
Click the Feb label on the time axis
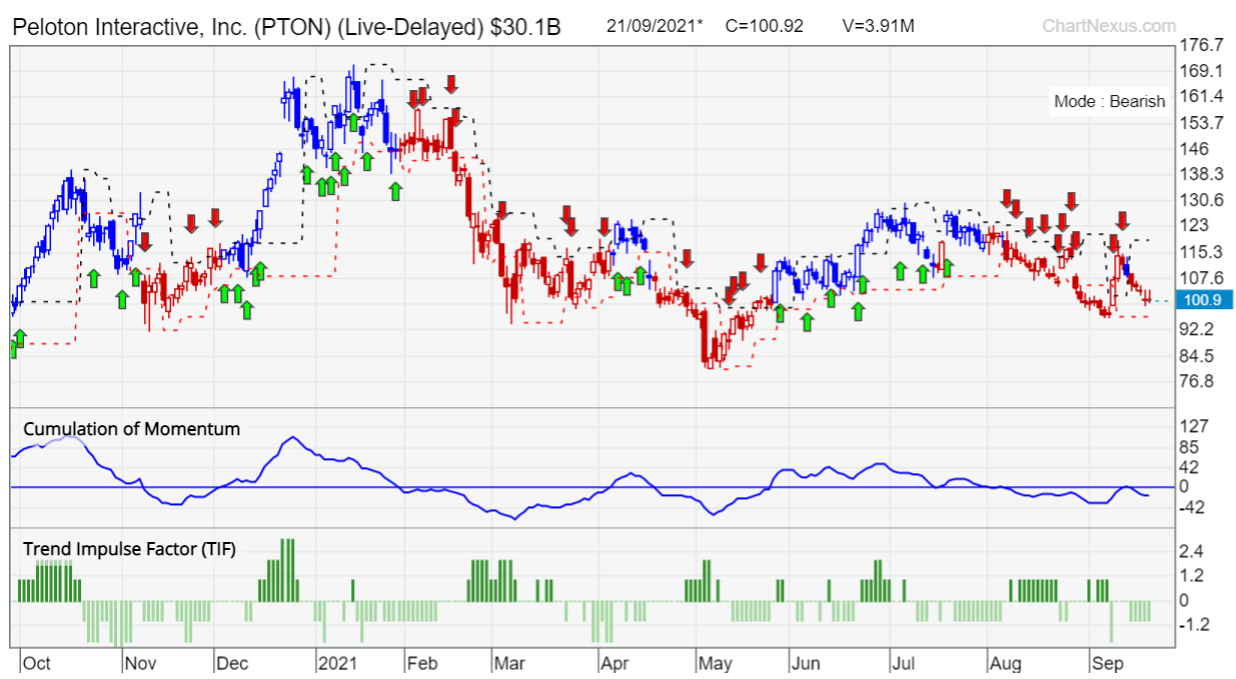[x=423, y=663]
